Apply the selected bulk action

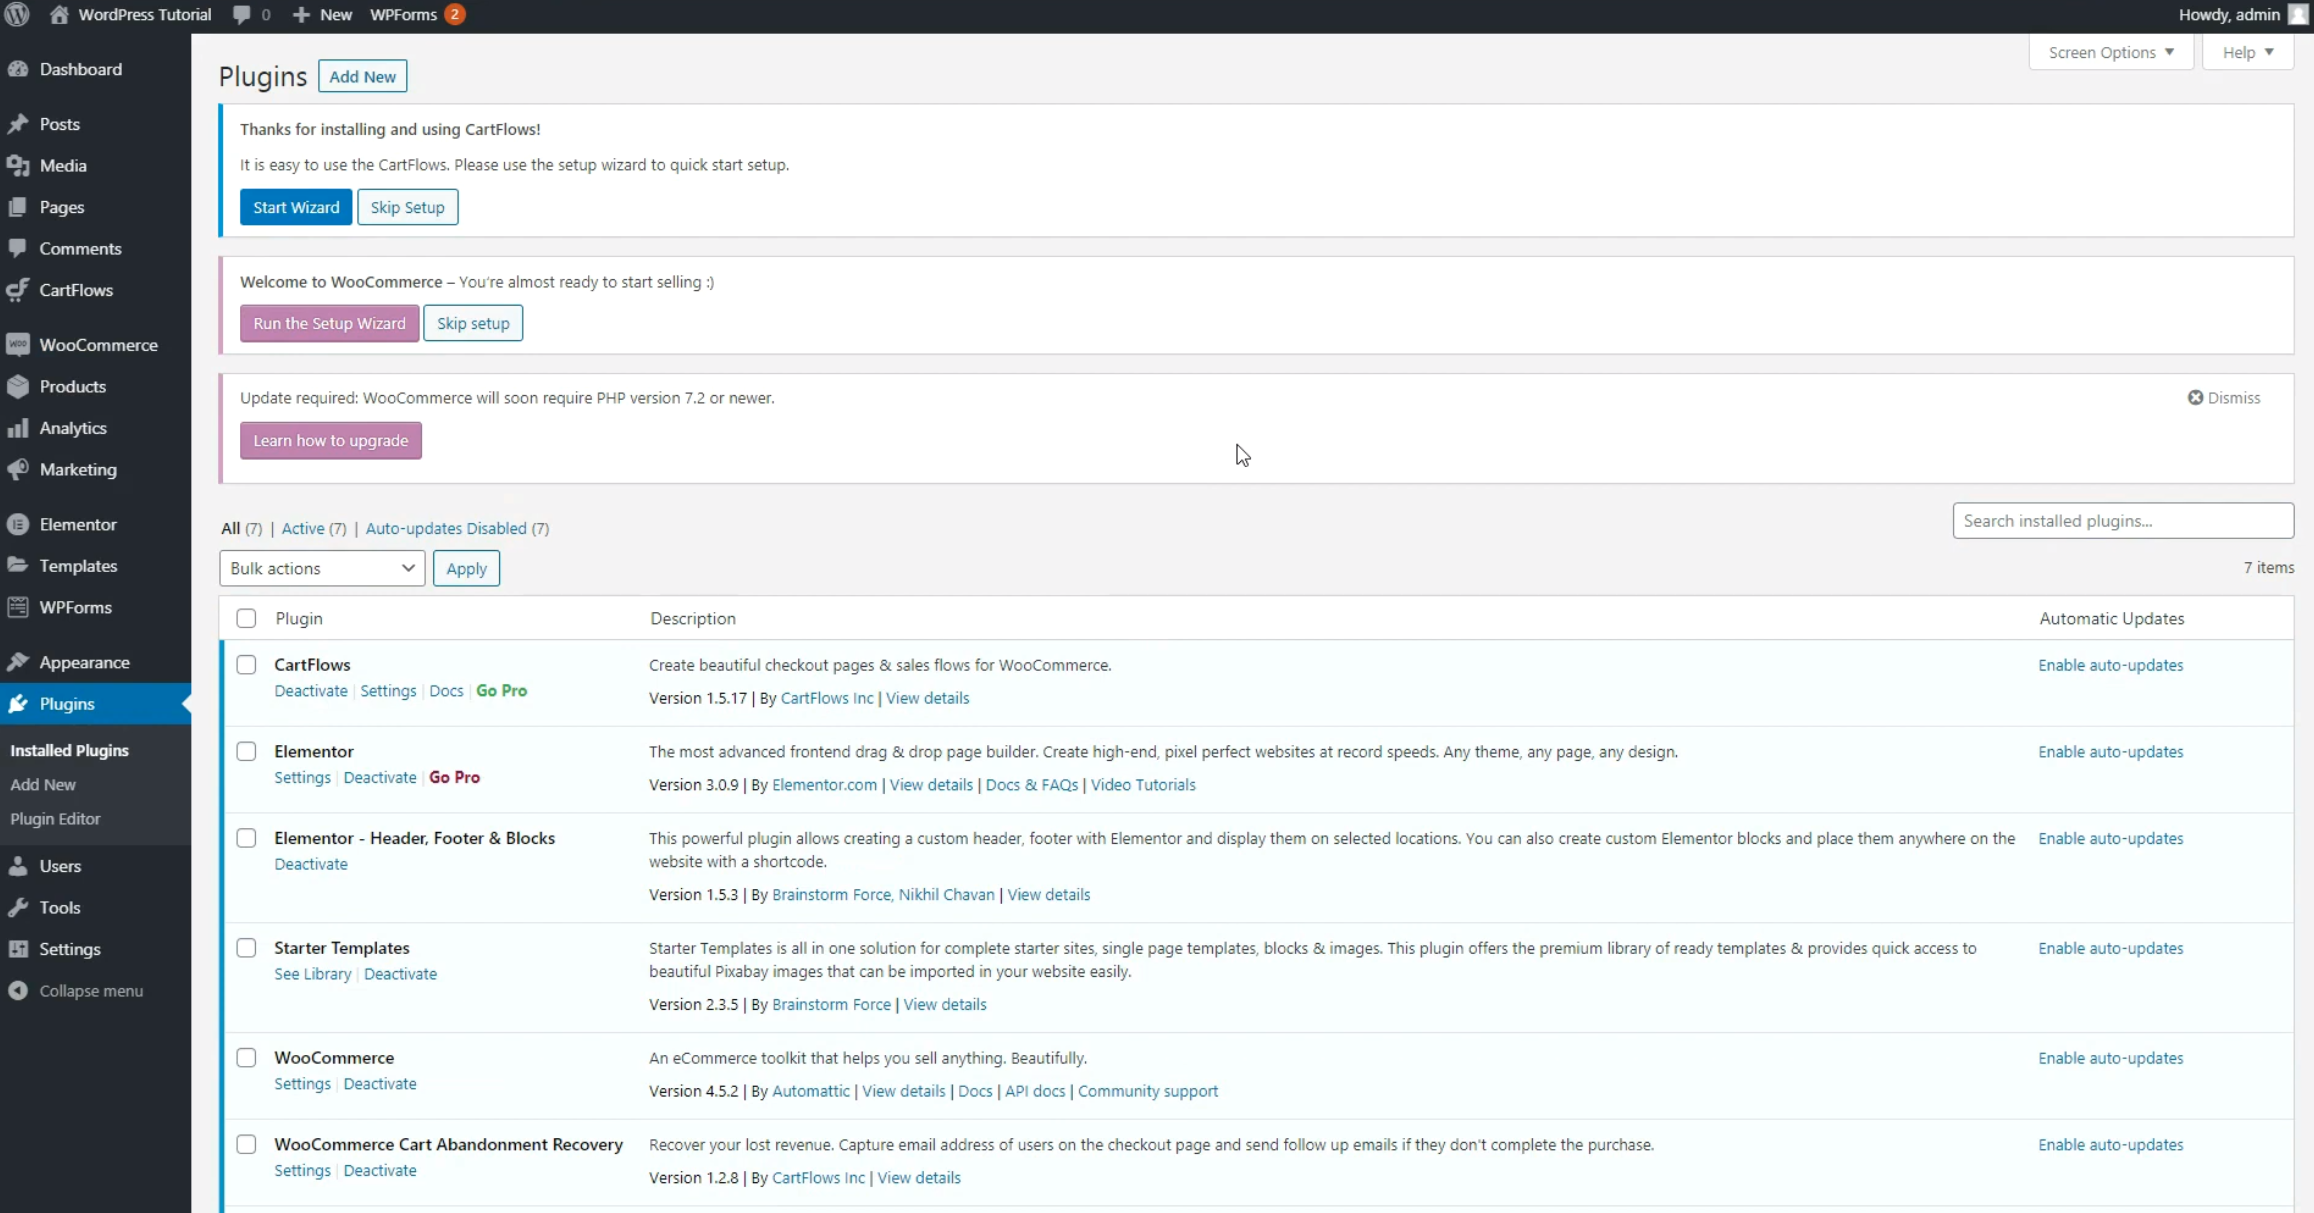tap(466, 568)
